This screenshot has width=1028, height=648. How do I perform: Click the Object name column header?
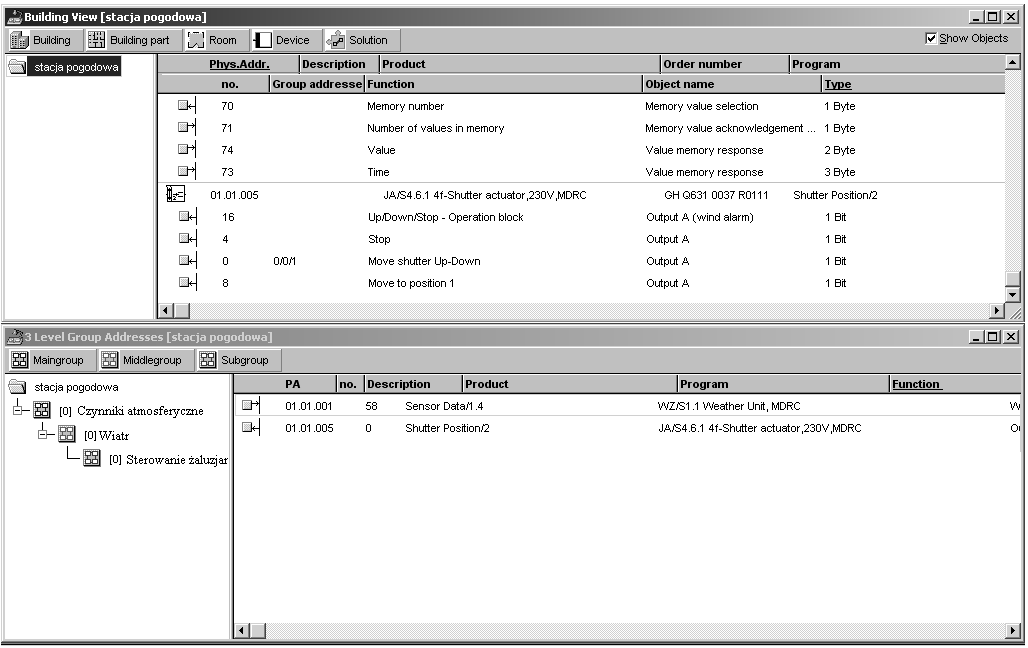coord(732,84)
